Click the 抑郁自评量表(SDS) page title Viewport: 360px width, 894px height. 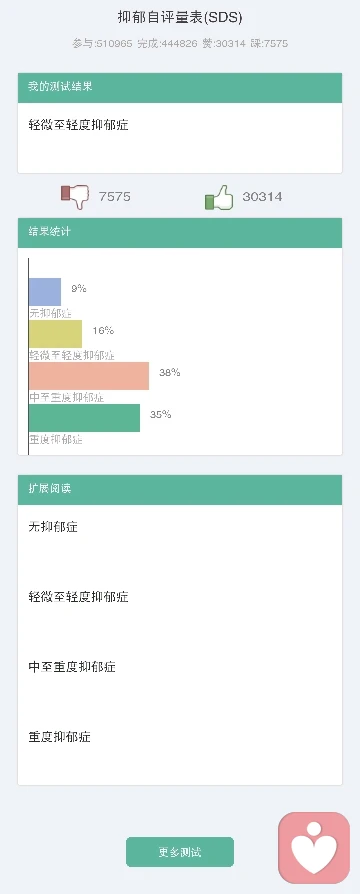tap(180, 18)
